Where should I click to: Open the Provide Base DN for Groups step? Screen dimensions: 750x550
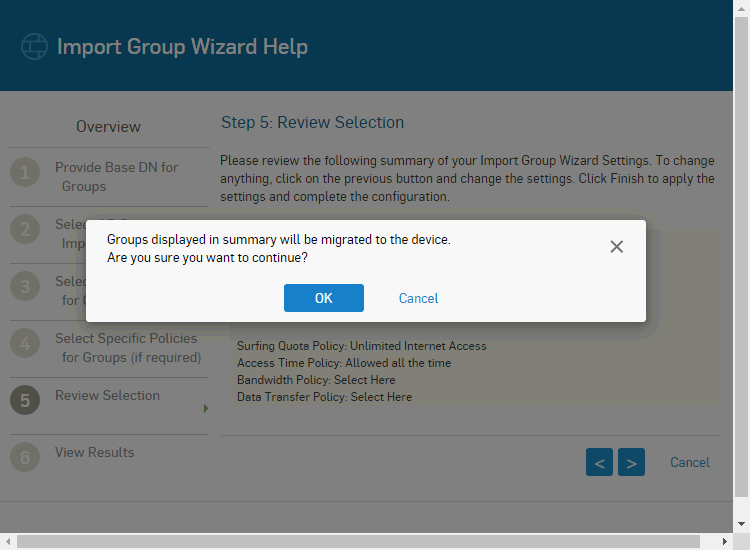point(116,177)
